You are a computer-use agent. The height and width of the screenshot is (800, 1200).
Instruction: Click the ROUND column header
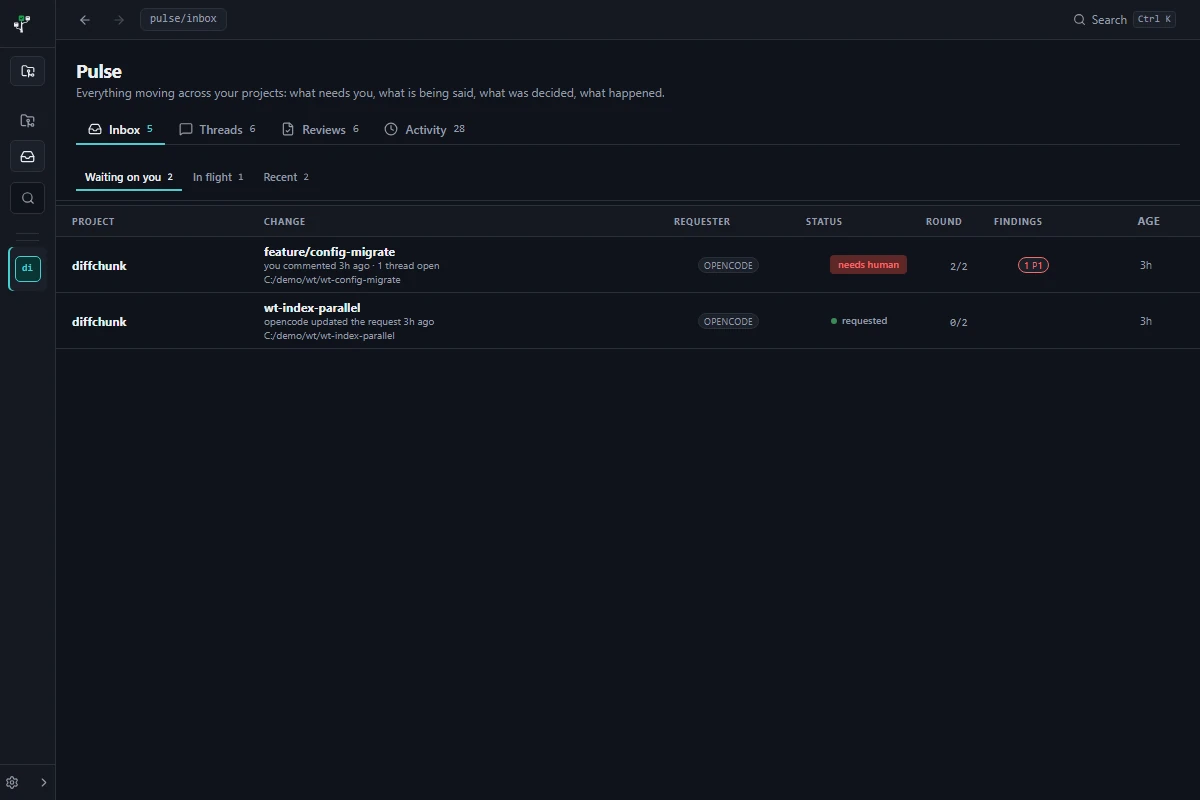pyautogui.click(x=944, y=222)
